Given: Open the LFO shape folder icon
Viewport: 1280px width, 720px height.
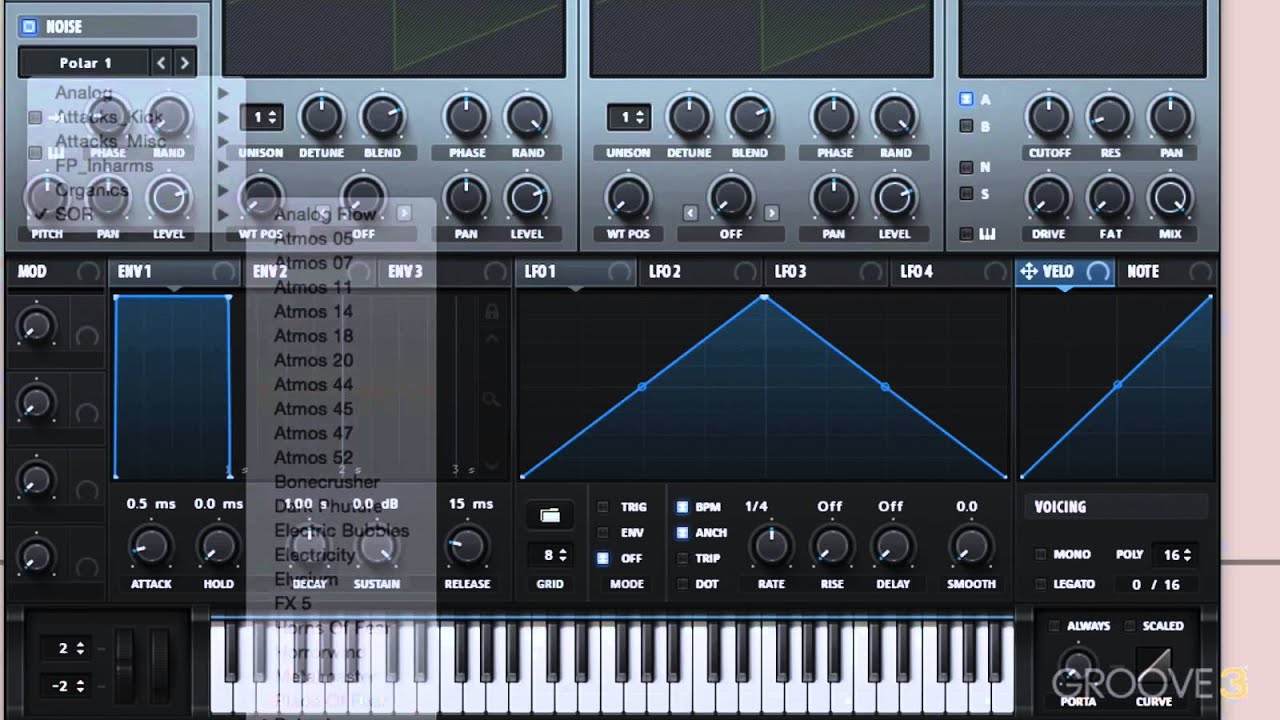Looking at the screenshot, I should tap(550, 515).
